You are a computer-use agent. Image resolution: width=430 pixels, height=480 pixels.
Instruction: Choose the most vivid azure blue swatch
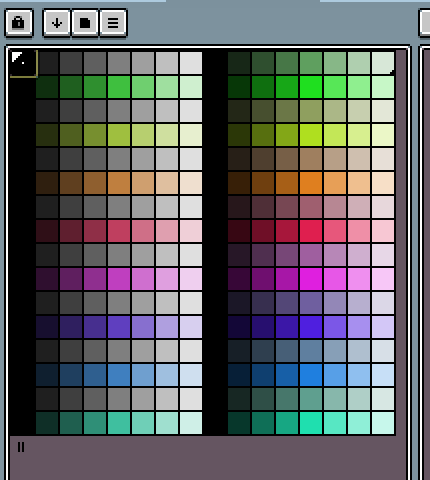pos(311,375)
